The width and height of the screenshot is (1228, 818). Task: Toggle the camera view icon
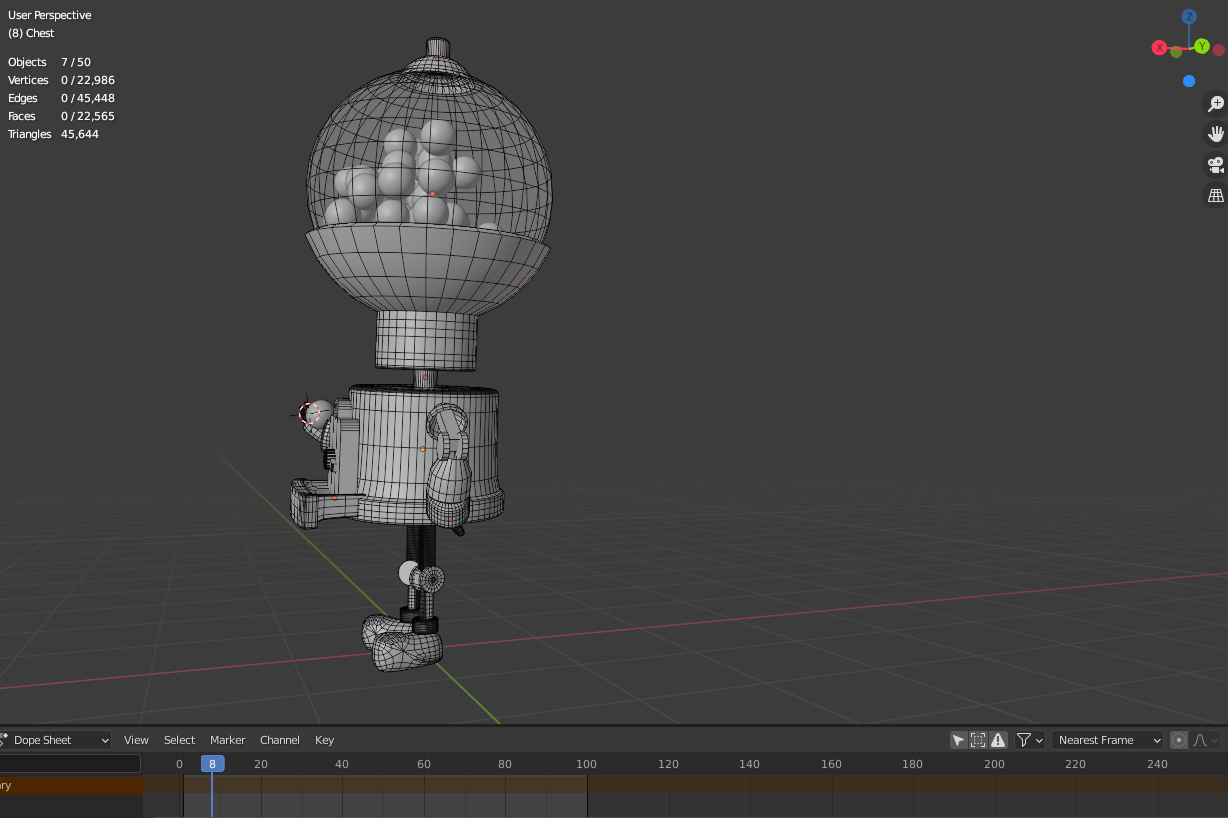pyautogui.click(x=1216, y=165)
